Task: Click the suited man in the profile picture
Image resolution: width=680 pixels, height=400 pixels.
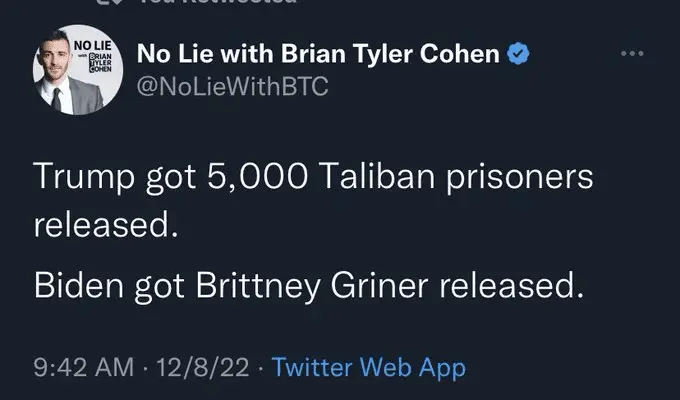Action: click(60, 82)
